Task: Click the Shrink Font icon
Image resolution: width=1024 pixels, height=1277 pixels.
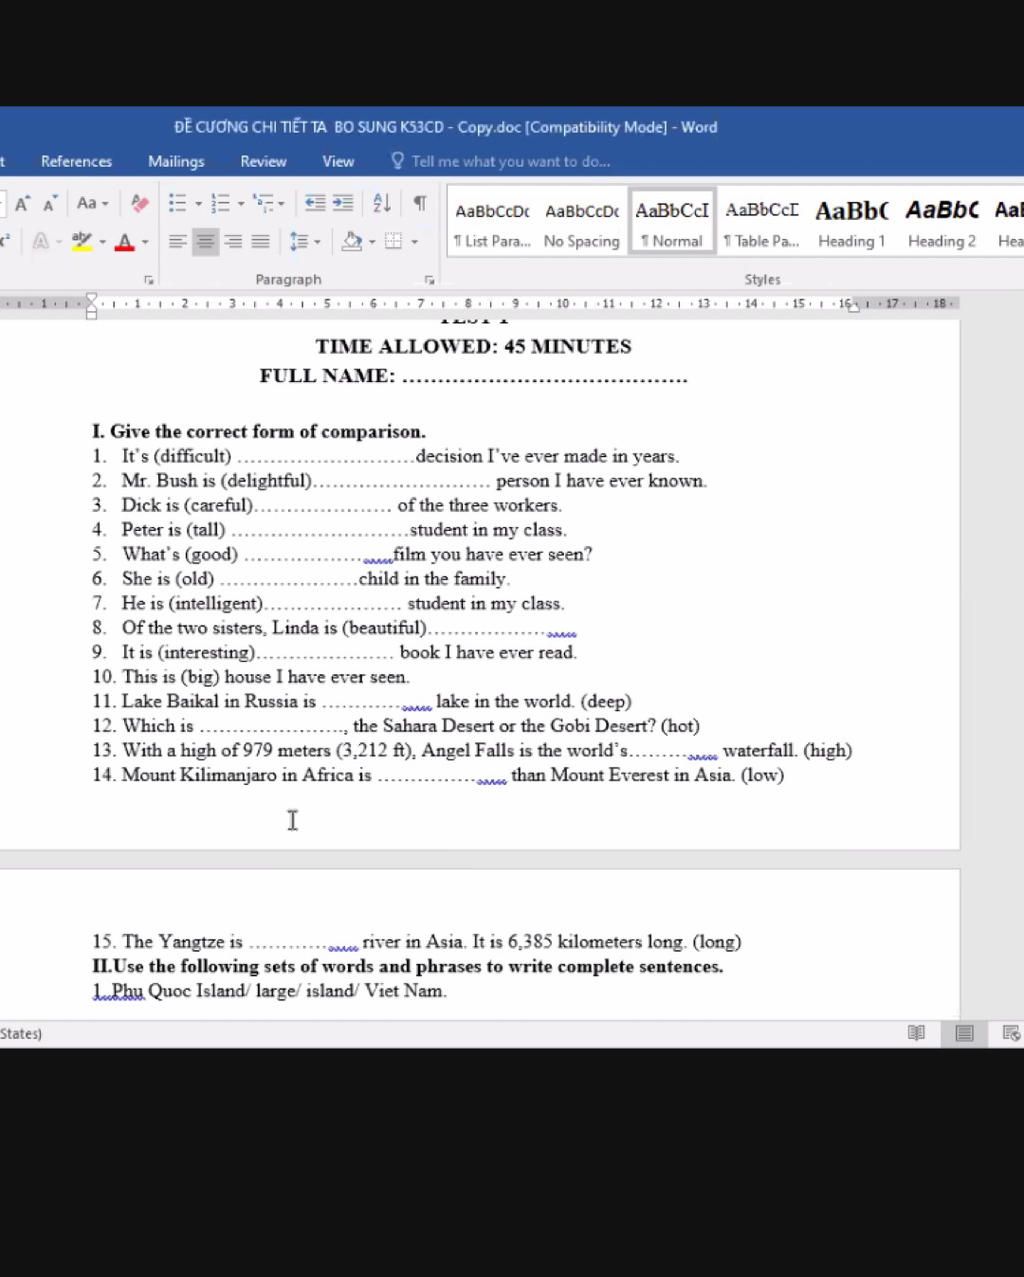Action: [x=50, y=203]
